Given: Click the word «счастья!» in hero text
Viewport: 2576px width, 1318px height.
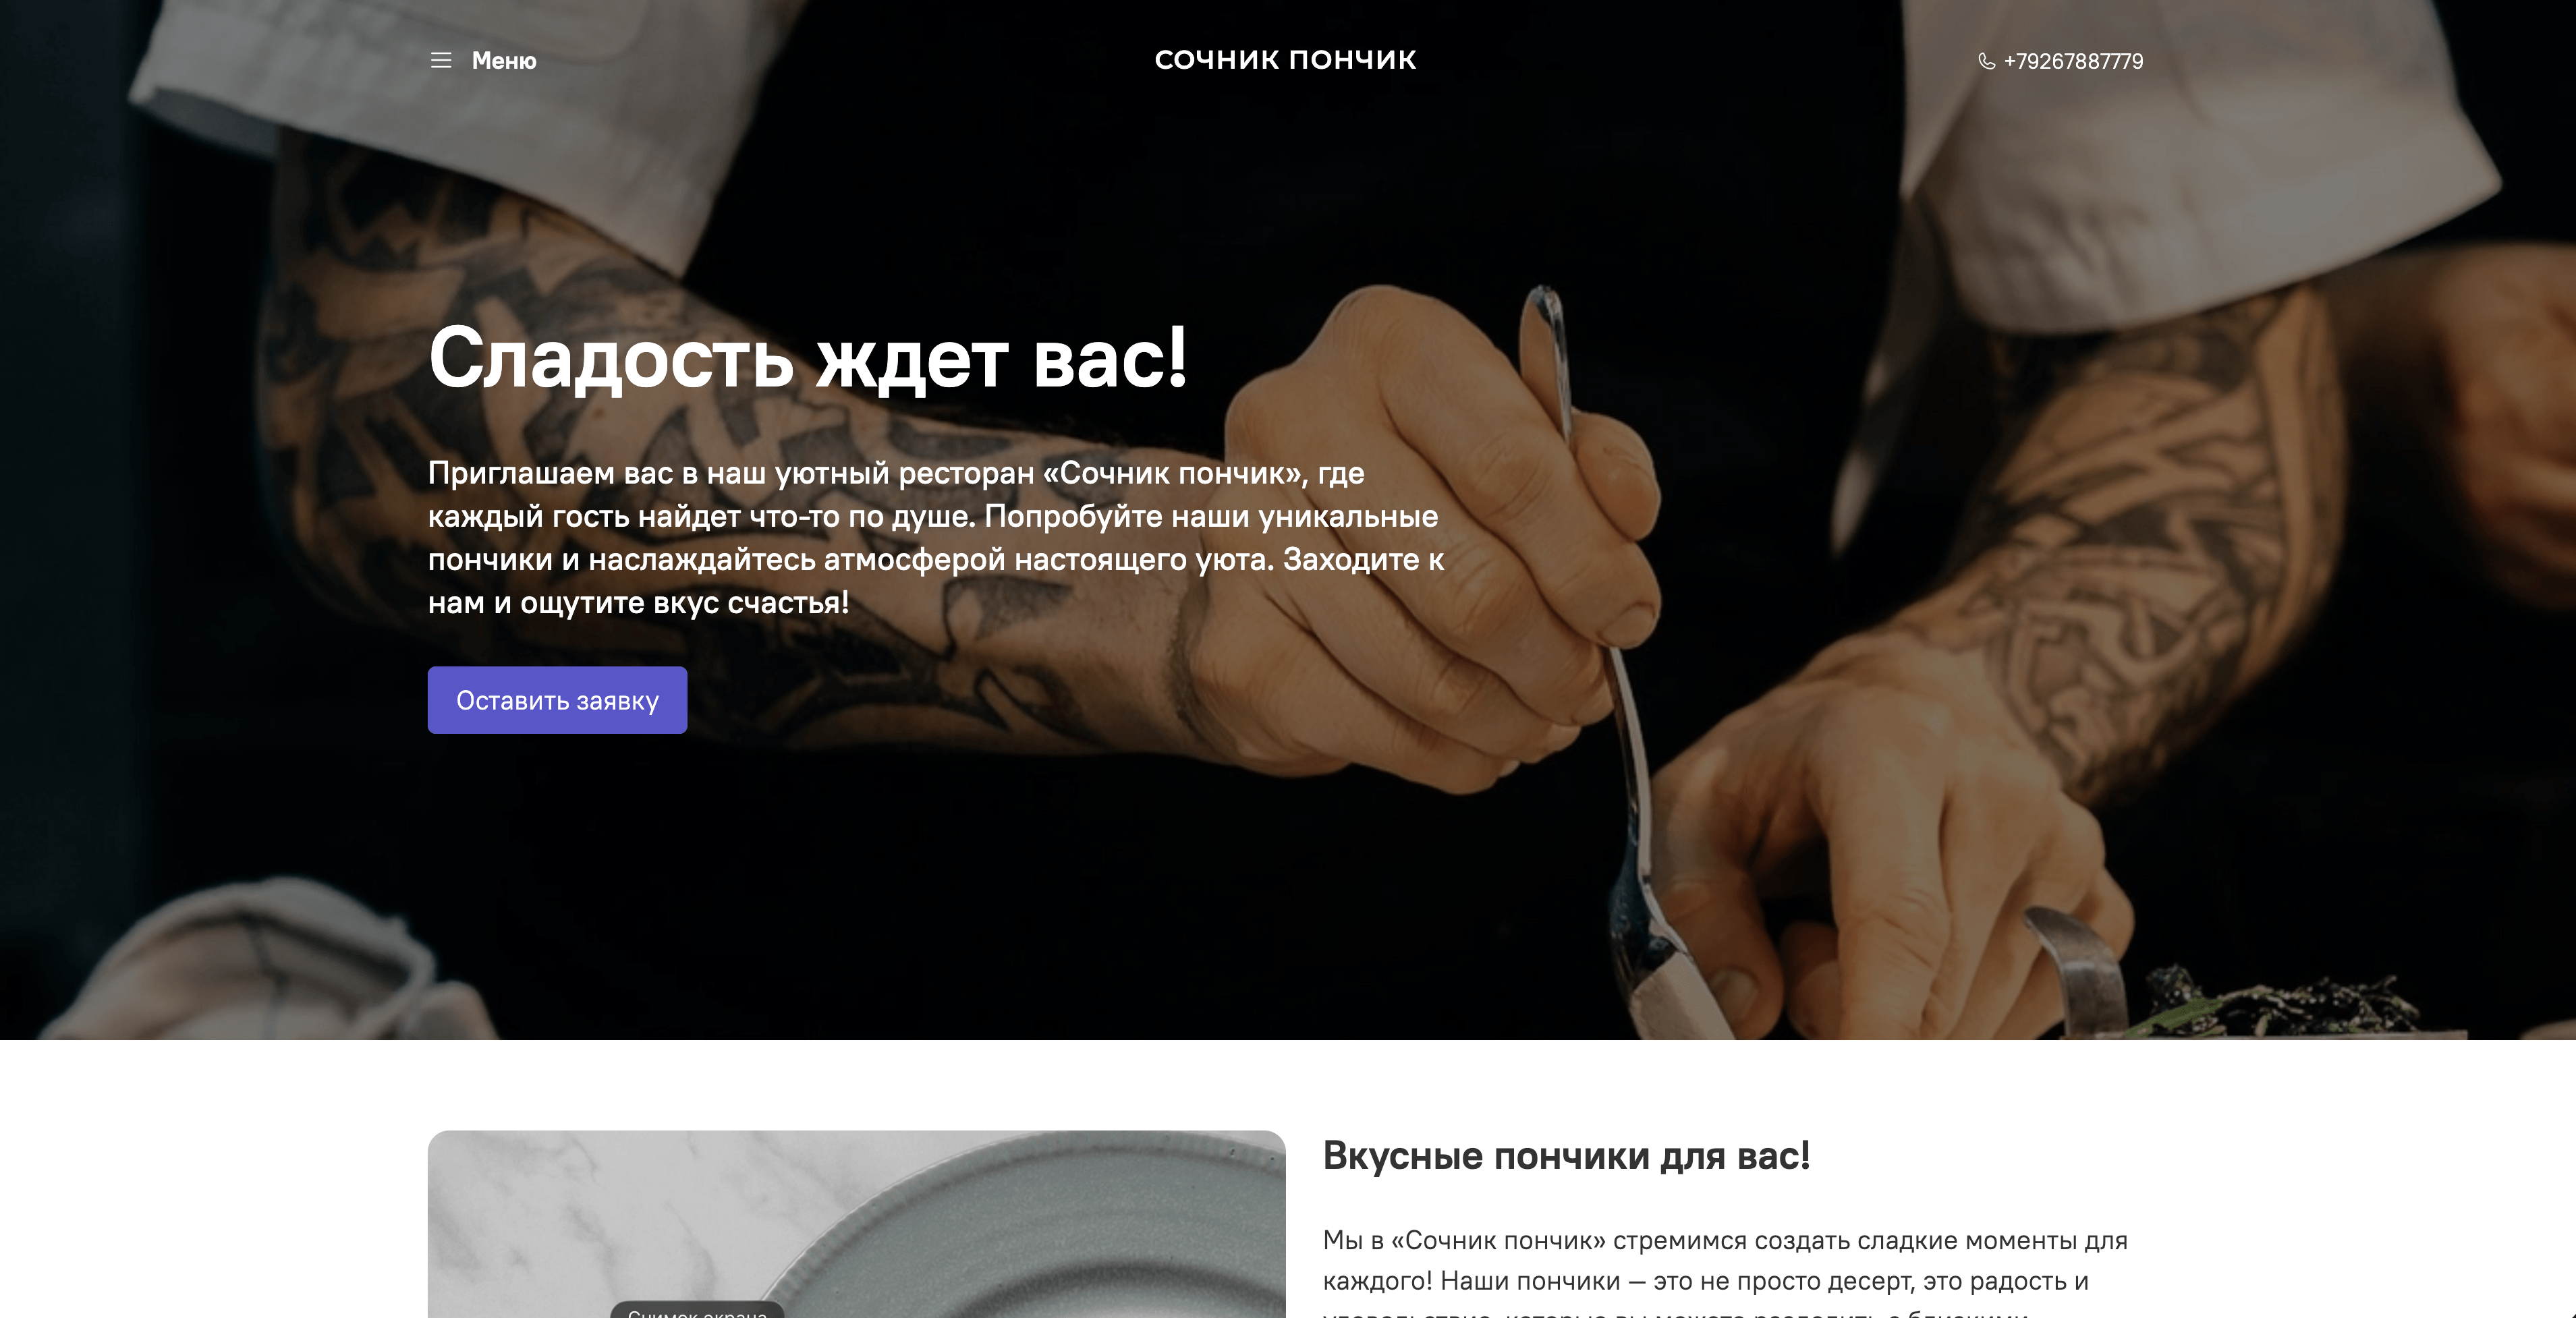Looking at the screenshot, I should point(788,603).
